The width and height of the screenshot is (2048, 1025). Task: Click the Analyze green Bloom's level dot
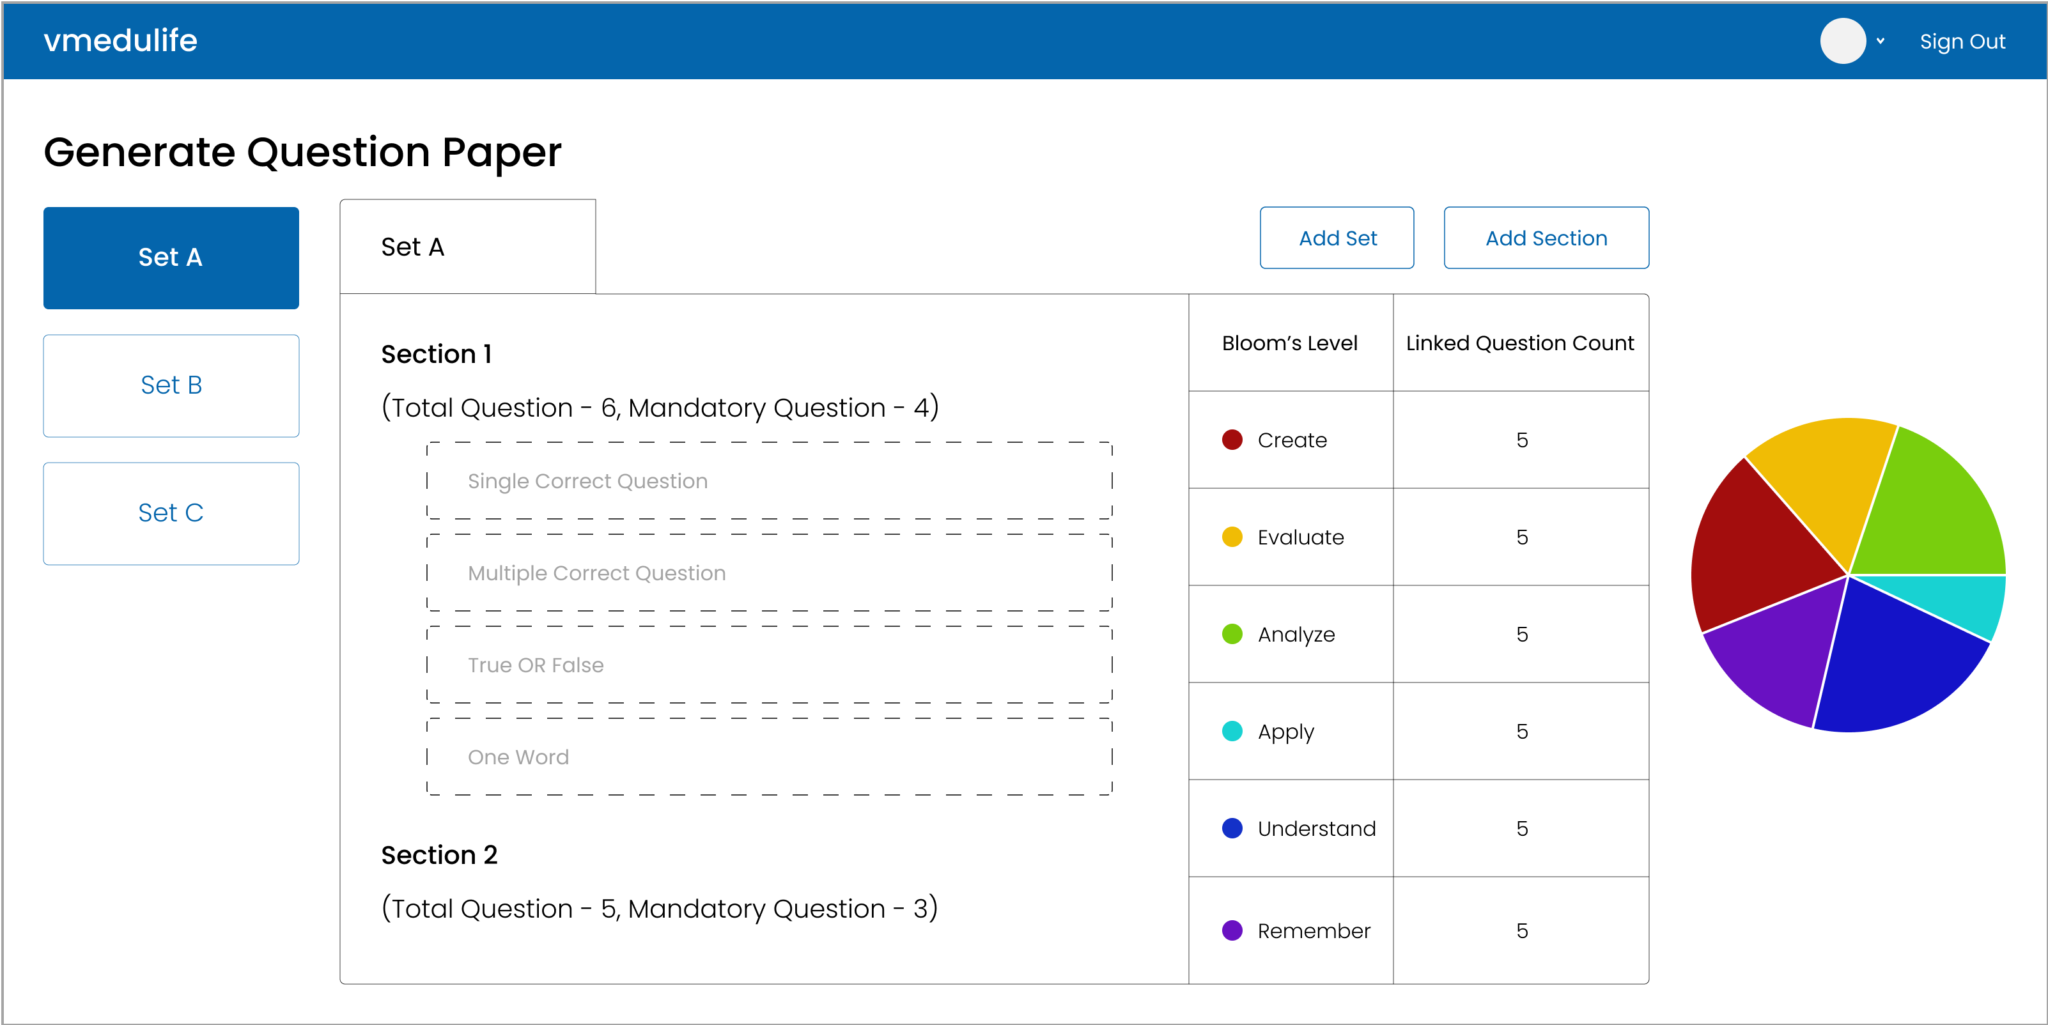(1232, 633)
